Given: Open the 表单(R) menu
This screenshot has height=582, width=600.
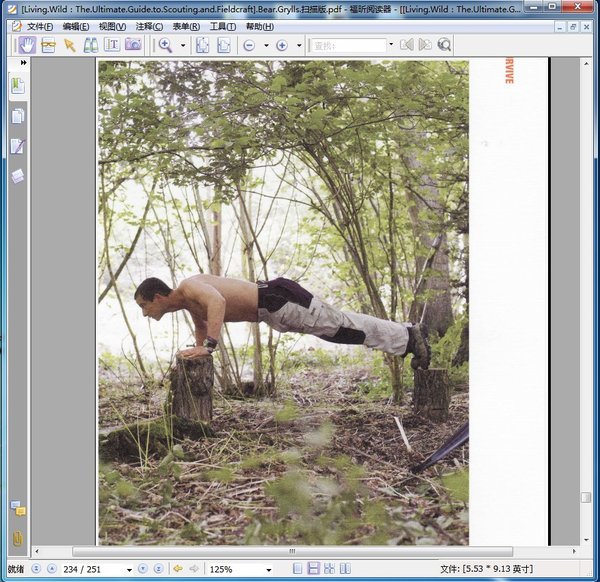Looking at the screenshot, I should coord(186,26).
